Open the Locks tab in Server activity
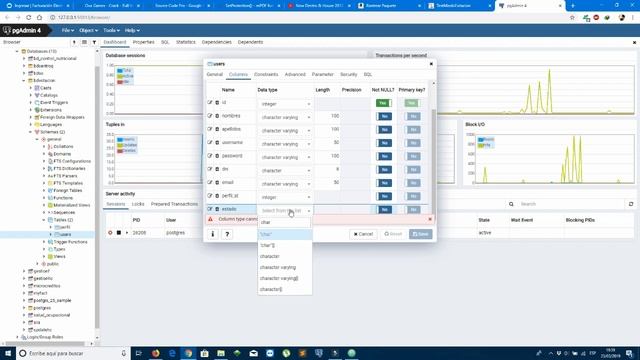The image size is (640, 360). pyautogui.click(x=138, y=204)
